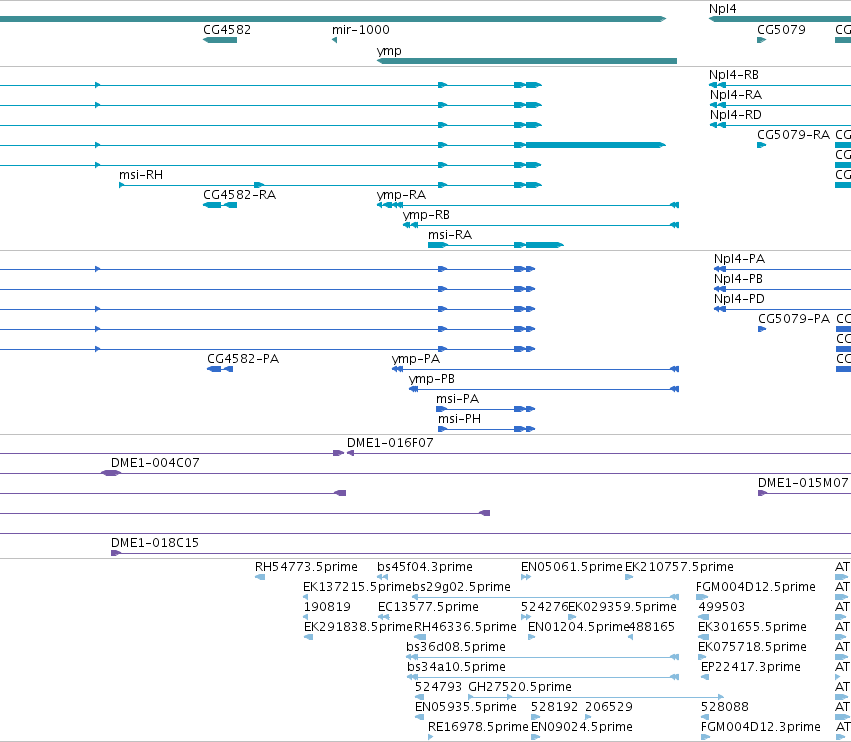This screenshot has height=742, width=851.
Task: Select the RE16978.5prime EST label
Action: click(x=478, y=727)
